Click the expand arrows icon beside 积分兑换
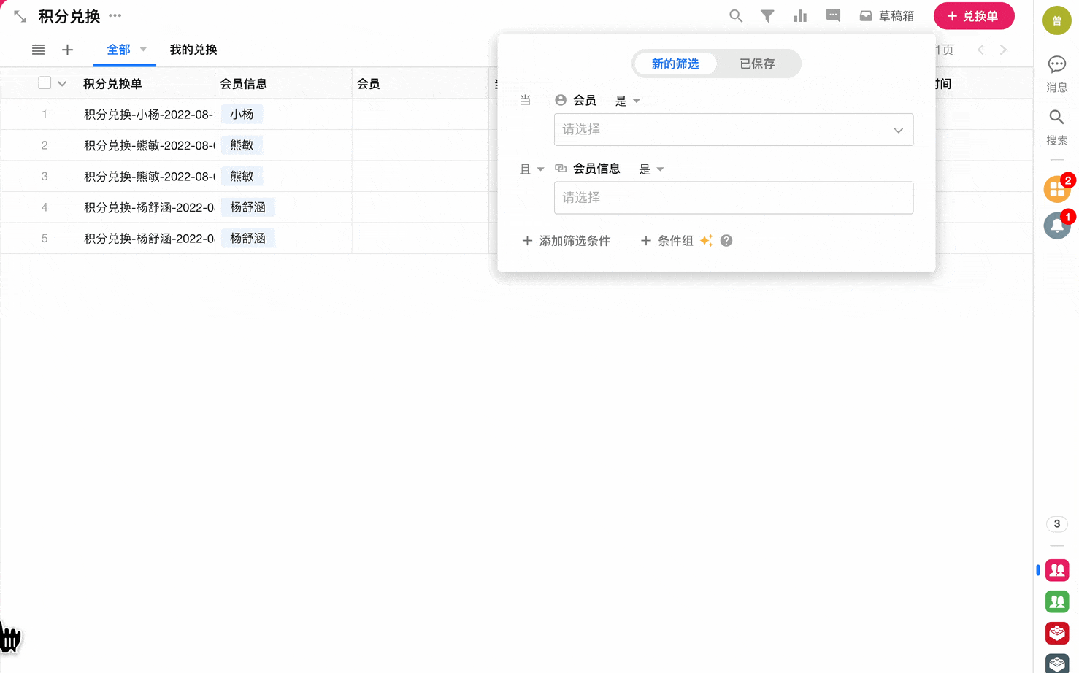The width and height of the screenshot is (1079, 673). pos(20,17)
